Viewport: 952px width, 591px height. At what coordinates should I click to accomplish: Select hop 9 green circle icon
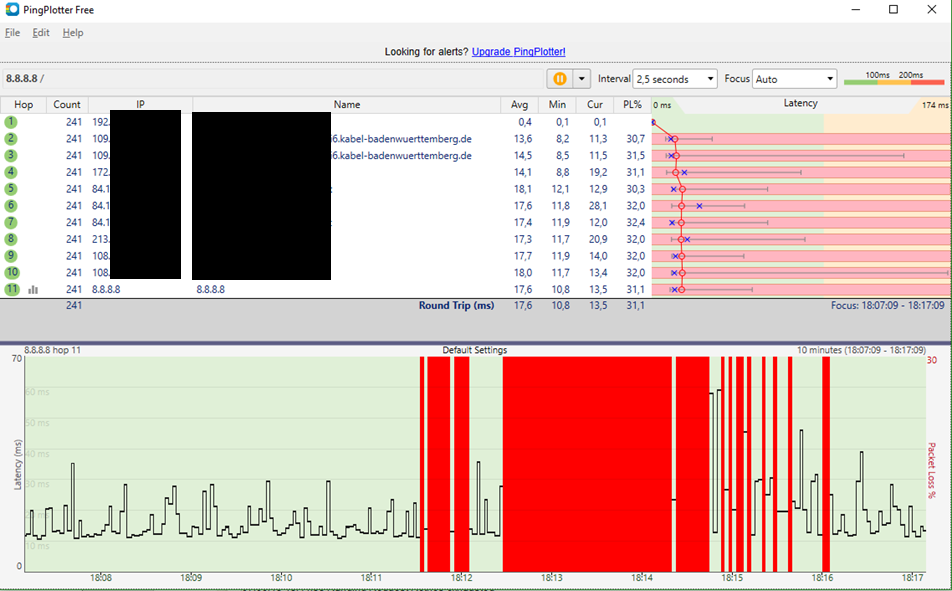pos(11,256)
